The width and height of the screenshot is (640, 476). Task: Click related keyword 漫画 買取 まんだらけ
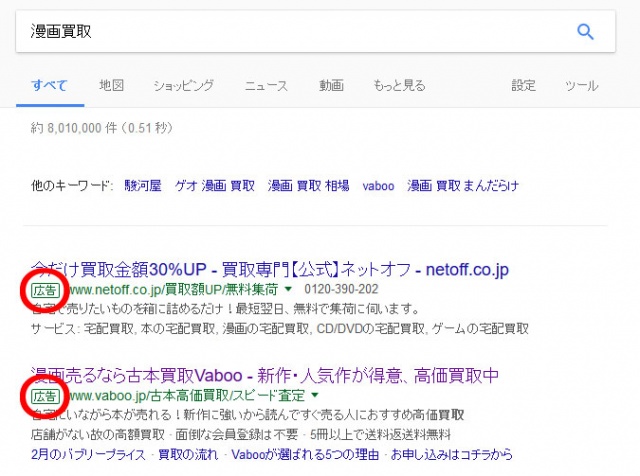point(463,186)
